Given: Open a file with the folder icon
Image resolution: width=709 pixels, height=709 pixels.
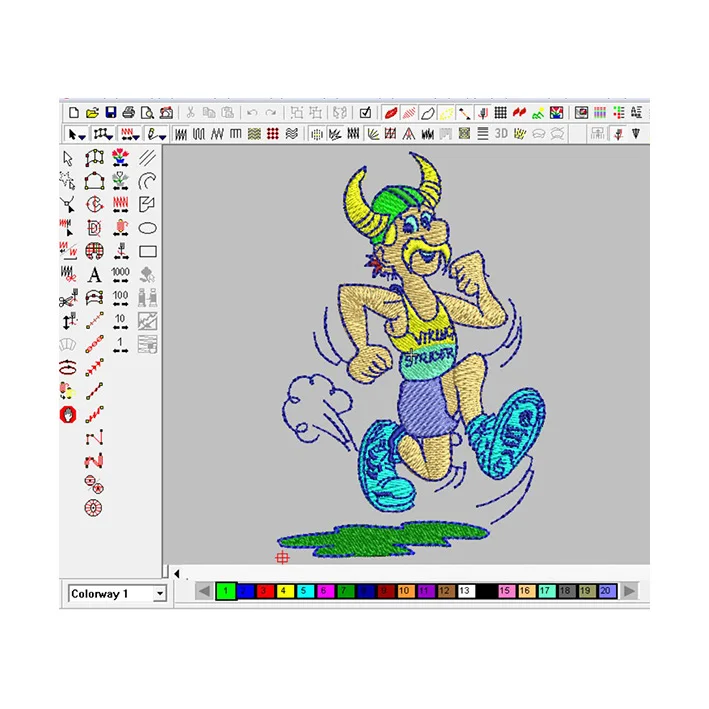Looking at the screenshot, I should click(92, 112).
